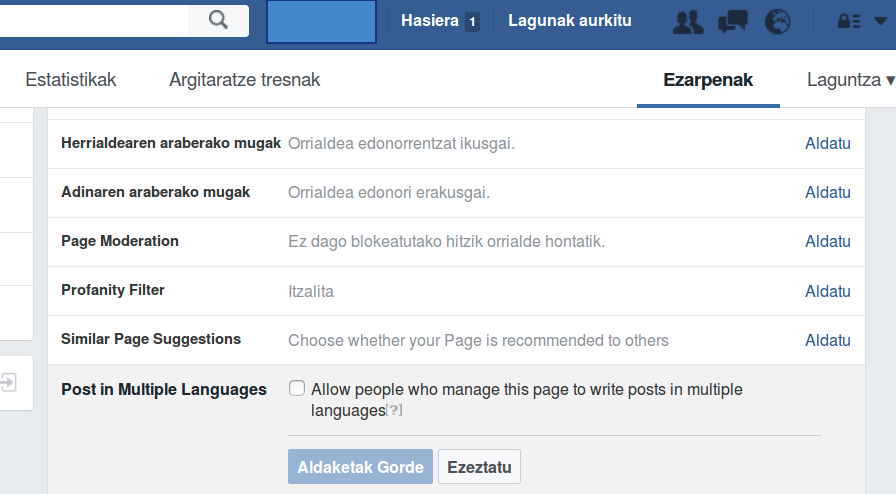This screenshot has width=896, height=494.
Task: Edit Similar Page Suggestions via Aldatu
Action: [x=827, y=340]
